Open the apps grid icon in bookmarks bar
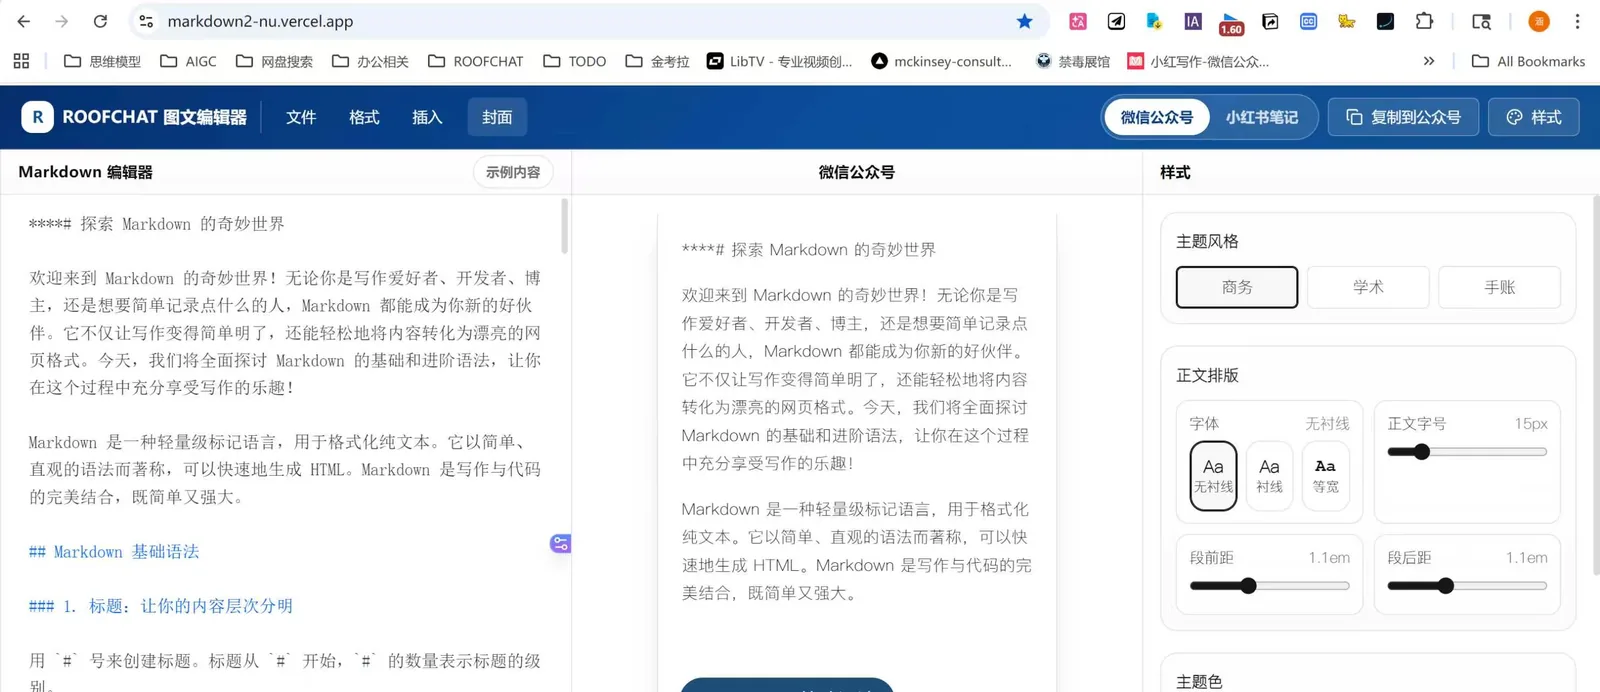1600x692 pixels. pos(21,61)
